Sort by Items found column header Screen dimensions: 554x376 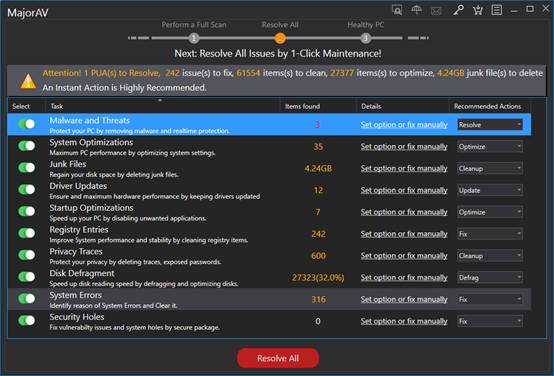(x=302, y=106)
